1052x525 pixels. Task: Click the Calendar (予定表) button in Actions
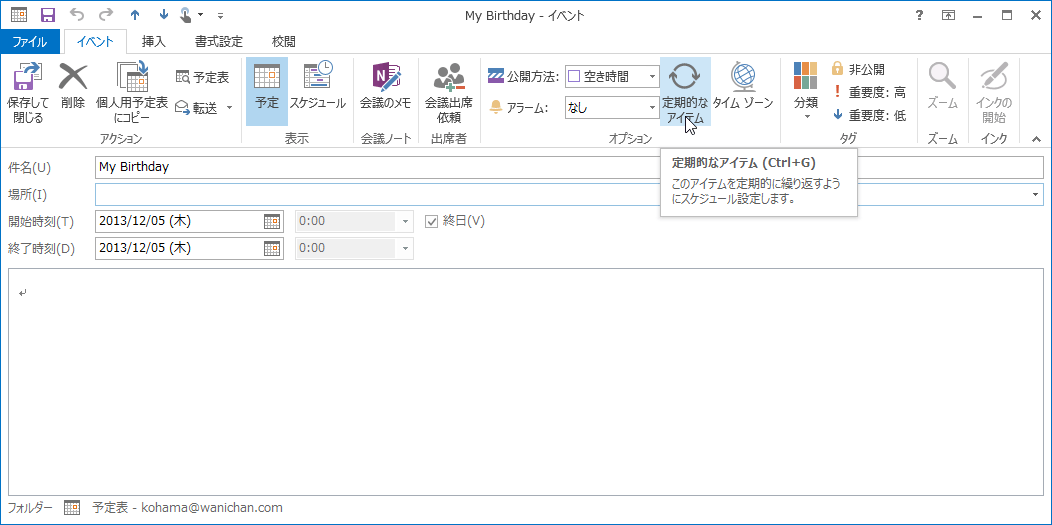pyautogui.click(x=203, y=76)
